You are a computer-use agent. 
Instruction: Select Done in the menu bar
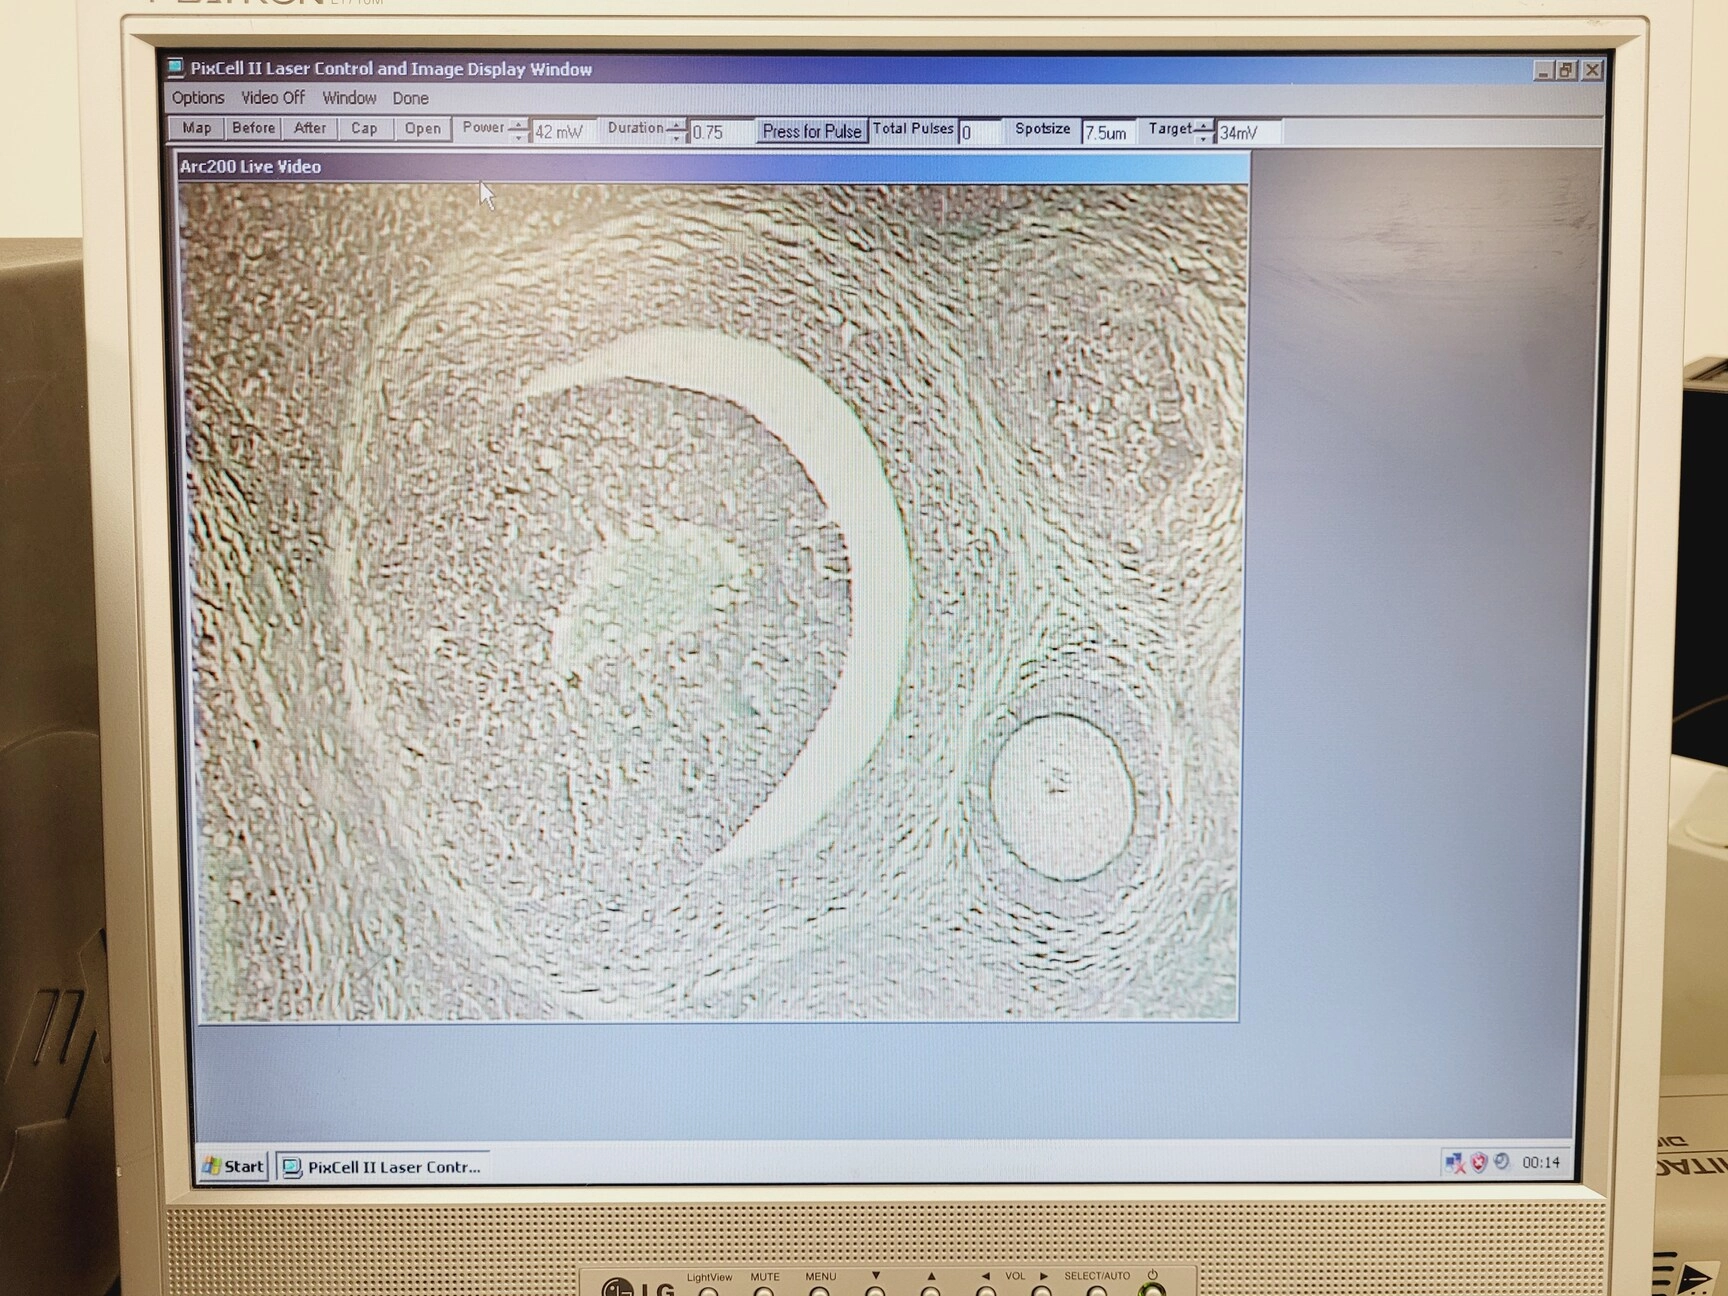click(410, 98)
